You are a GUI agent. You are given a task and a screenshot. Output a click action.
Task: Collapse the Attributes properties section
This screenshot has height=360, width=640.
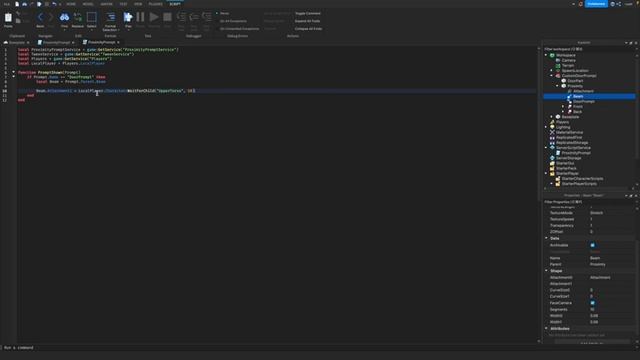point(547,329)
